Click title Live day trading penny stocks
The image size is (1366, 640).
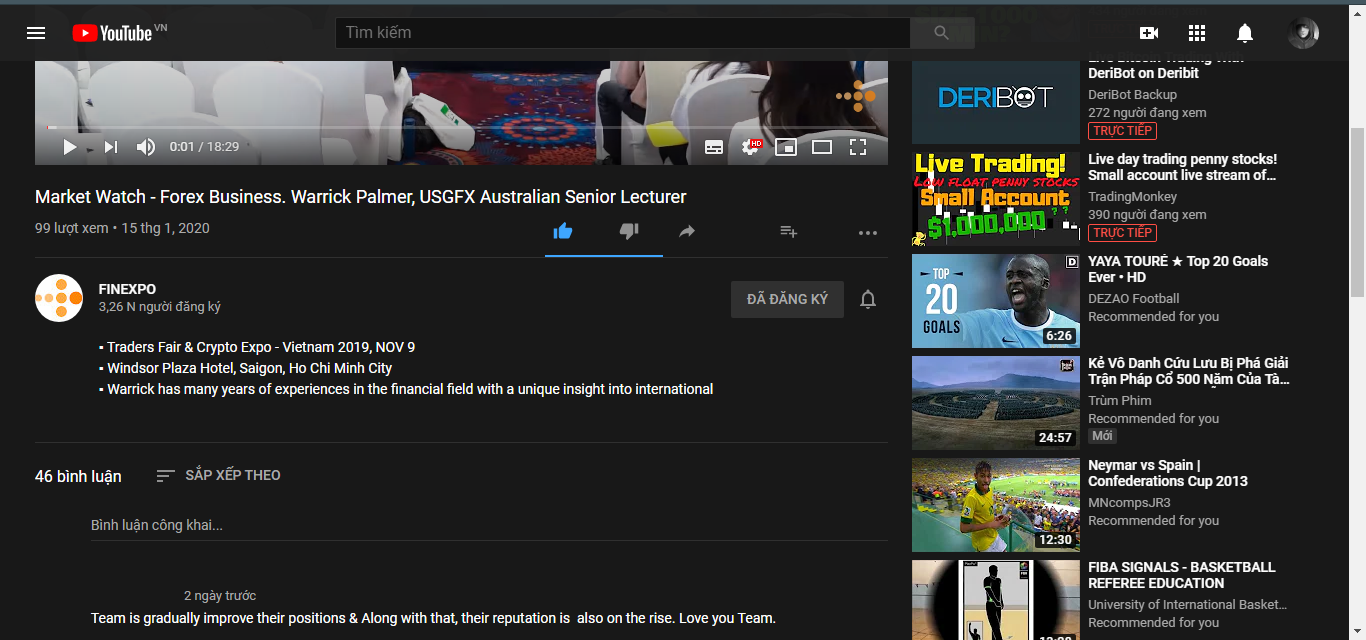pyautogui.click(x=1183, y=167)
